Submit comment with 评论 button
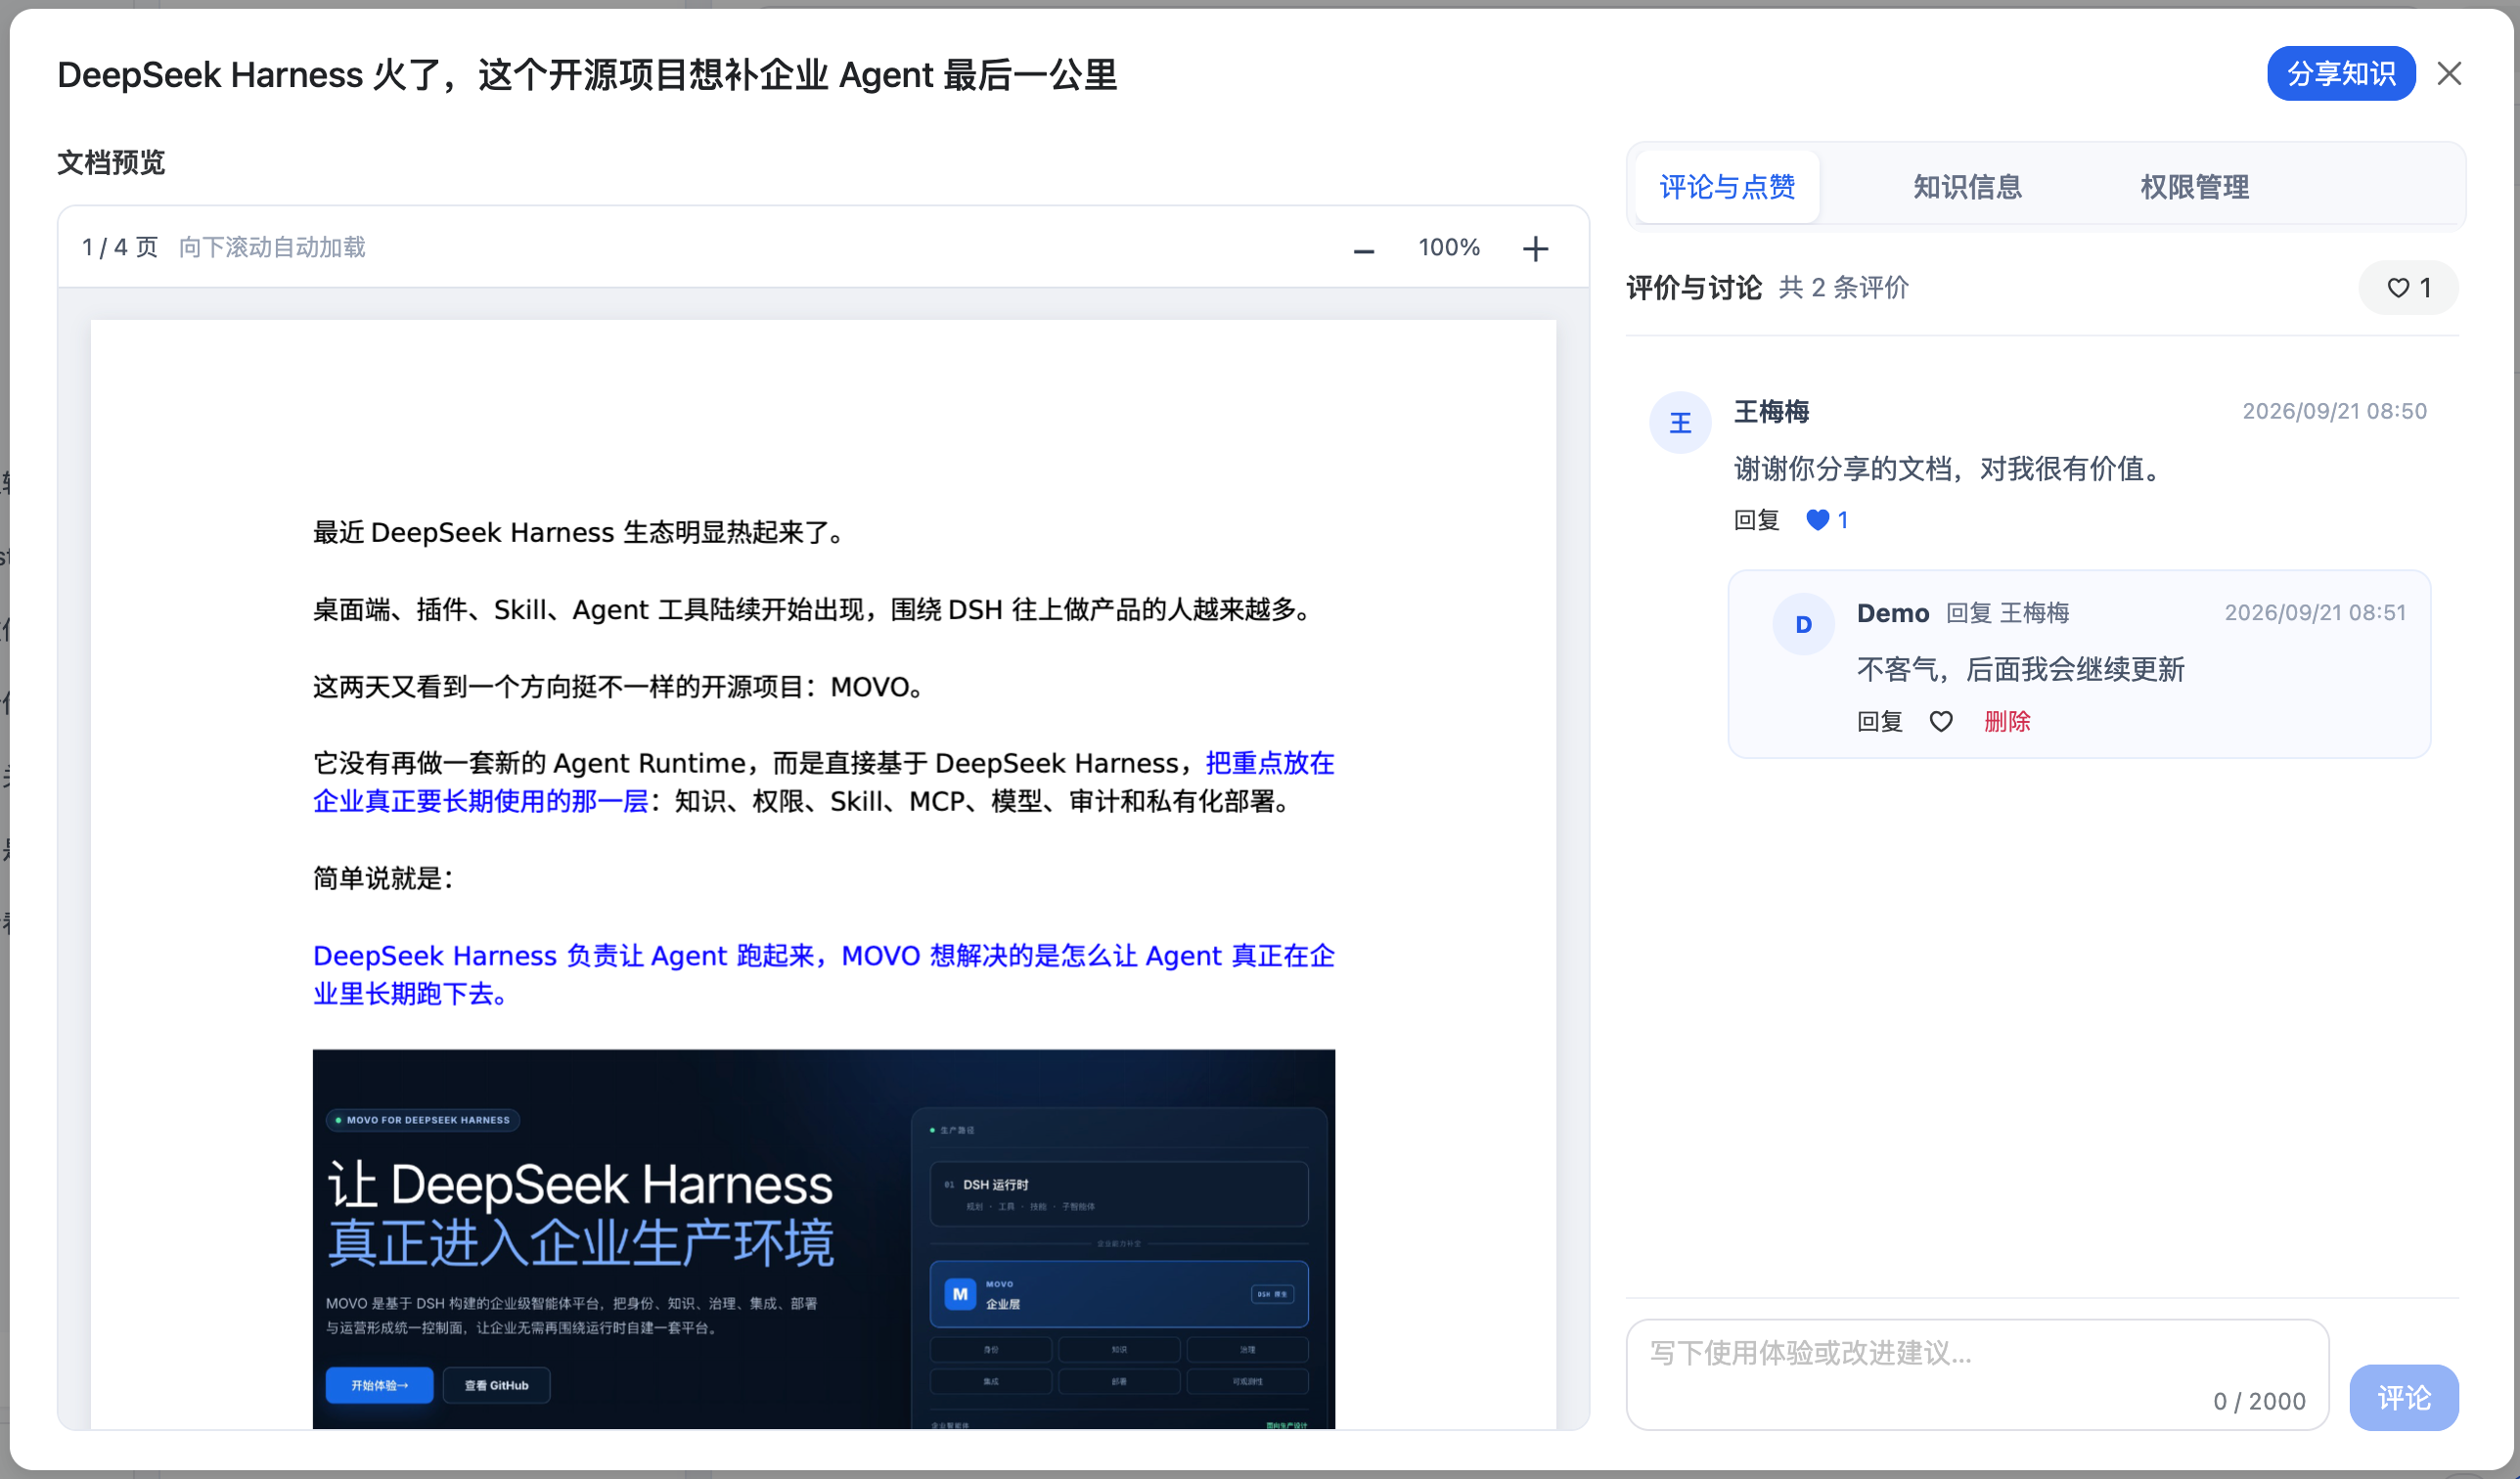This screenshot has height=1479, width=2520. pos(2403,1397)
